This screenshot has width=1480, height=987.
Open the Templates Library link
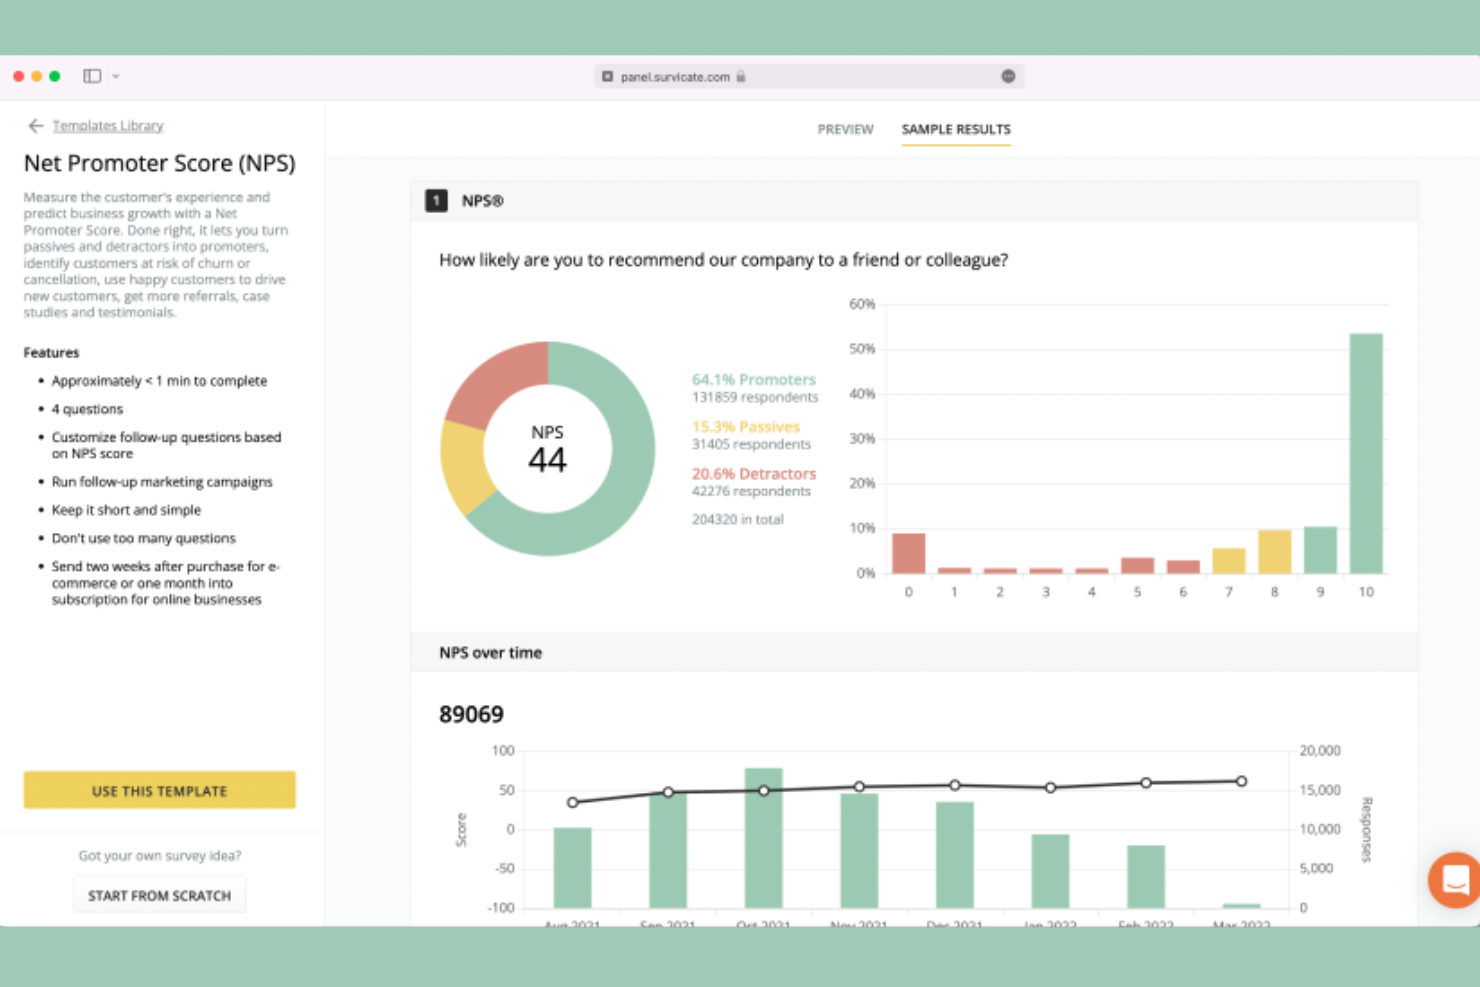click(108, 125)
